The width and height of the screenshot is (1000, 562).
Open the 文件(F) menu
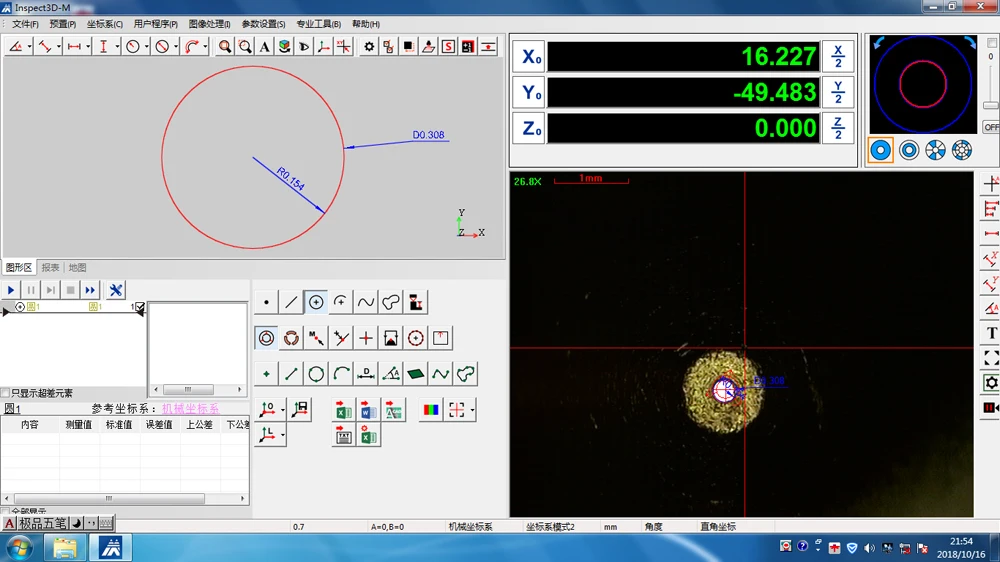pyautogui.click(x=25, y=24)
